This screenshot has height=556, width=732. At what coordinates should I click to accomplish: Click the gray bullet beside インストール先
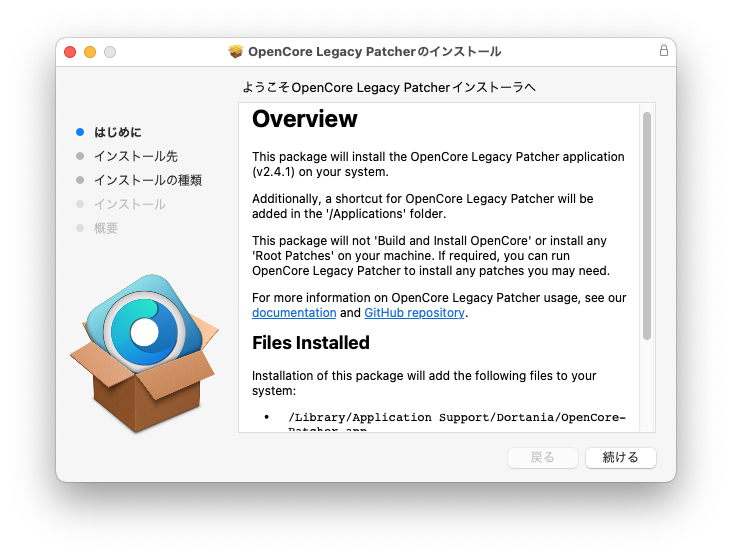(80, 156)
